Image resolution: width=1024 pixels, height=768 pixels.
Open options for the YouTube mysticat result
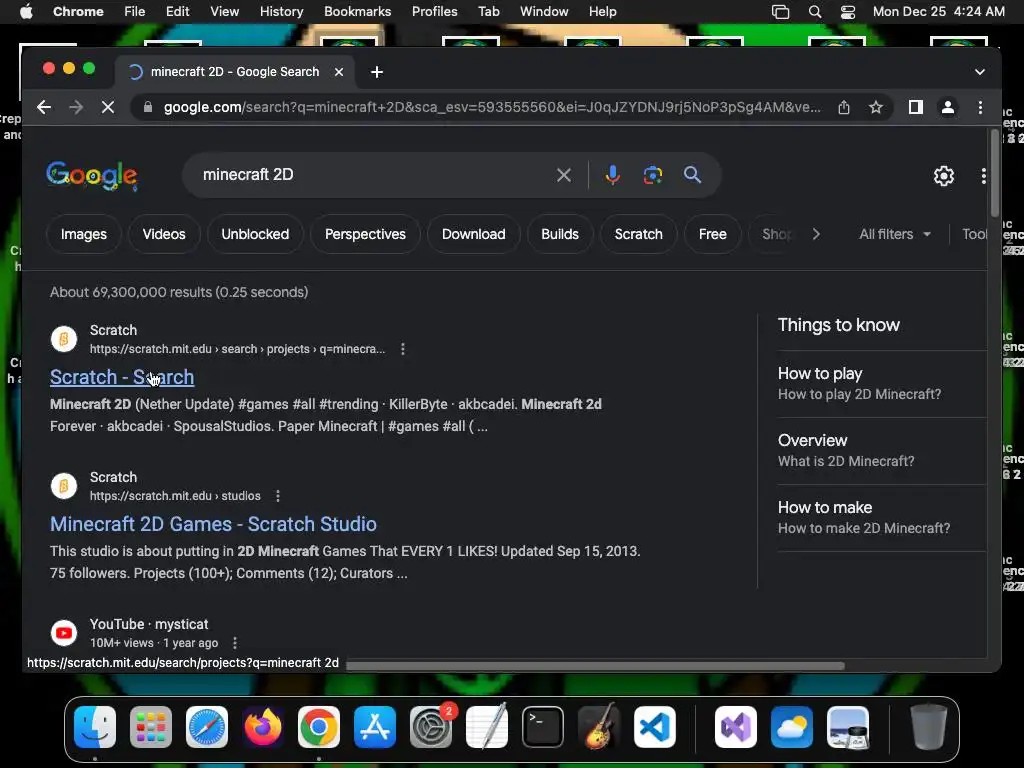(235, 643)
